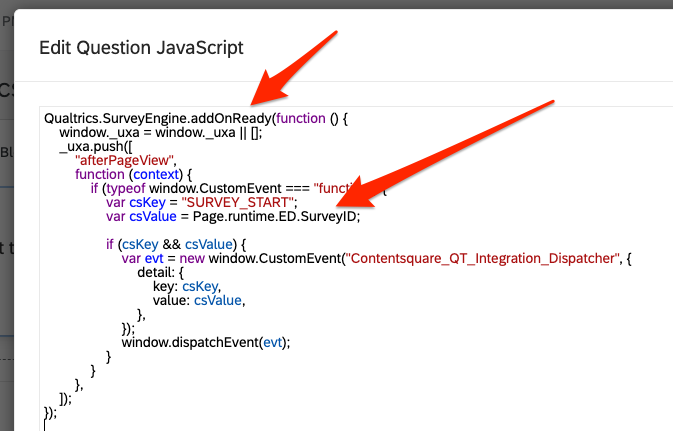
Task: Click the line 'window._uxa = window._uxa || [];'
Action: [161, 132]
